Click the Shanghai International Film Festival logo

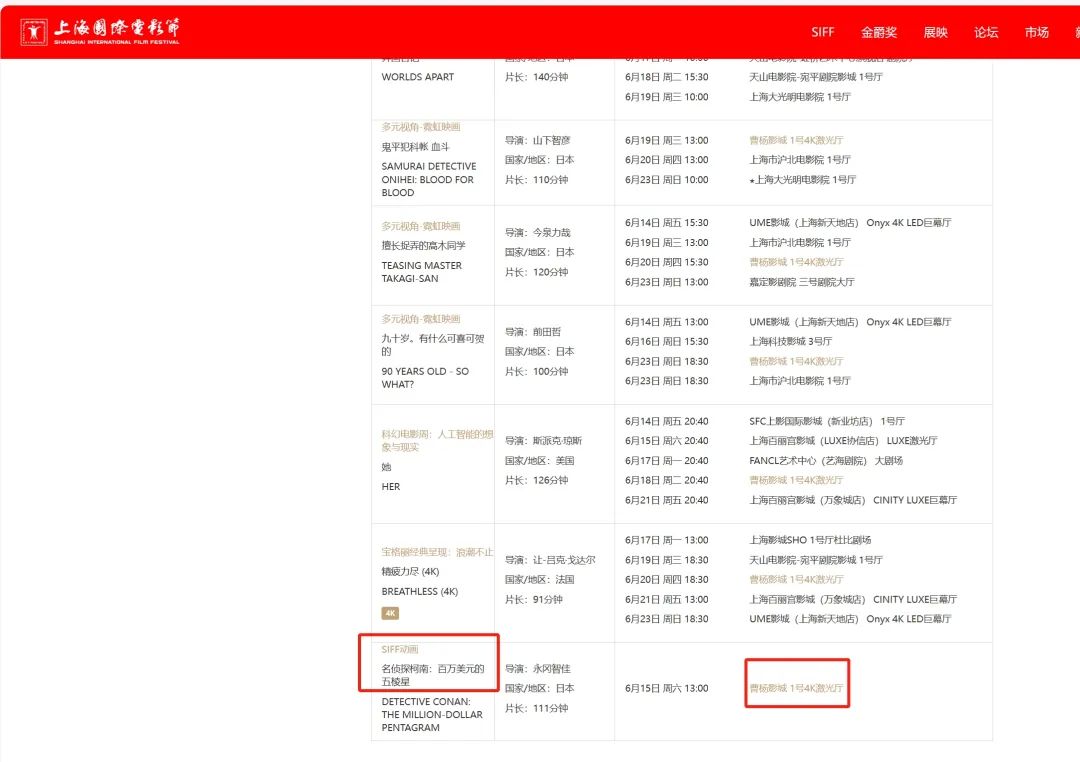100,32
